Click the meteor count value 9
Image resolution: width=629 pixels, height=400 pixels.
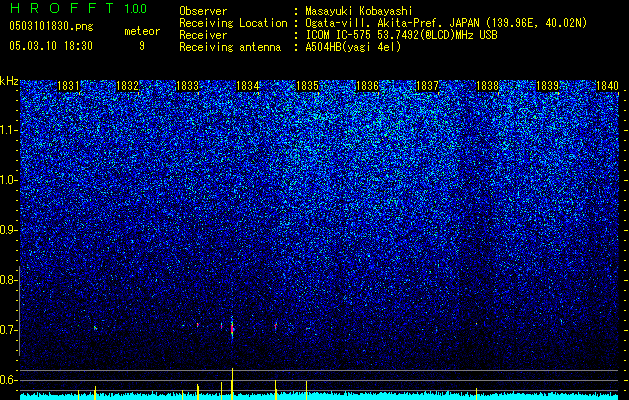[x=142, y=46]
